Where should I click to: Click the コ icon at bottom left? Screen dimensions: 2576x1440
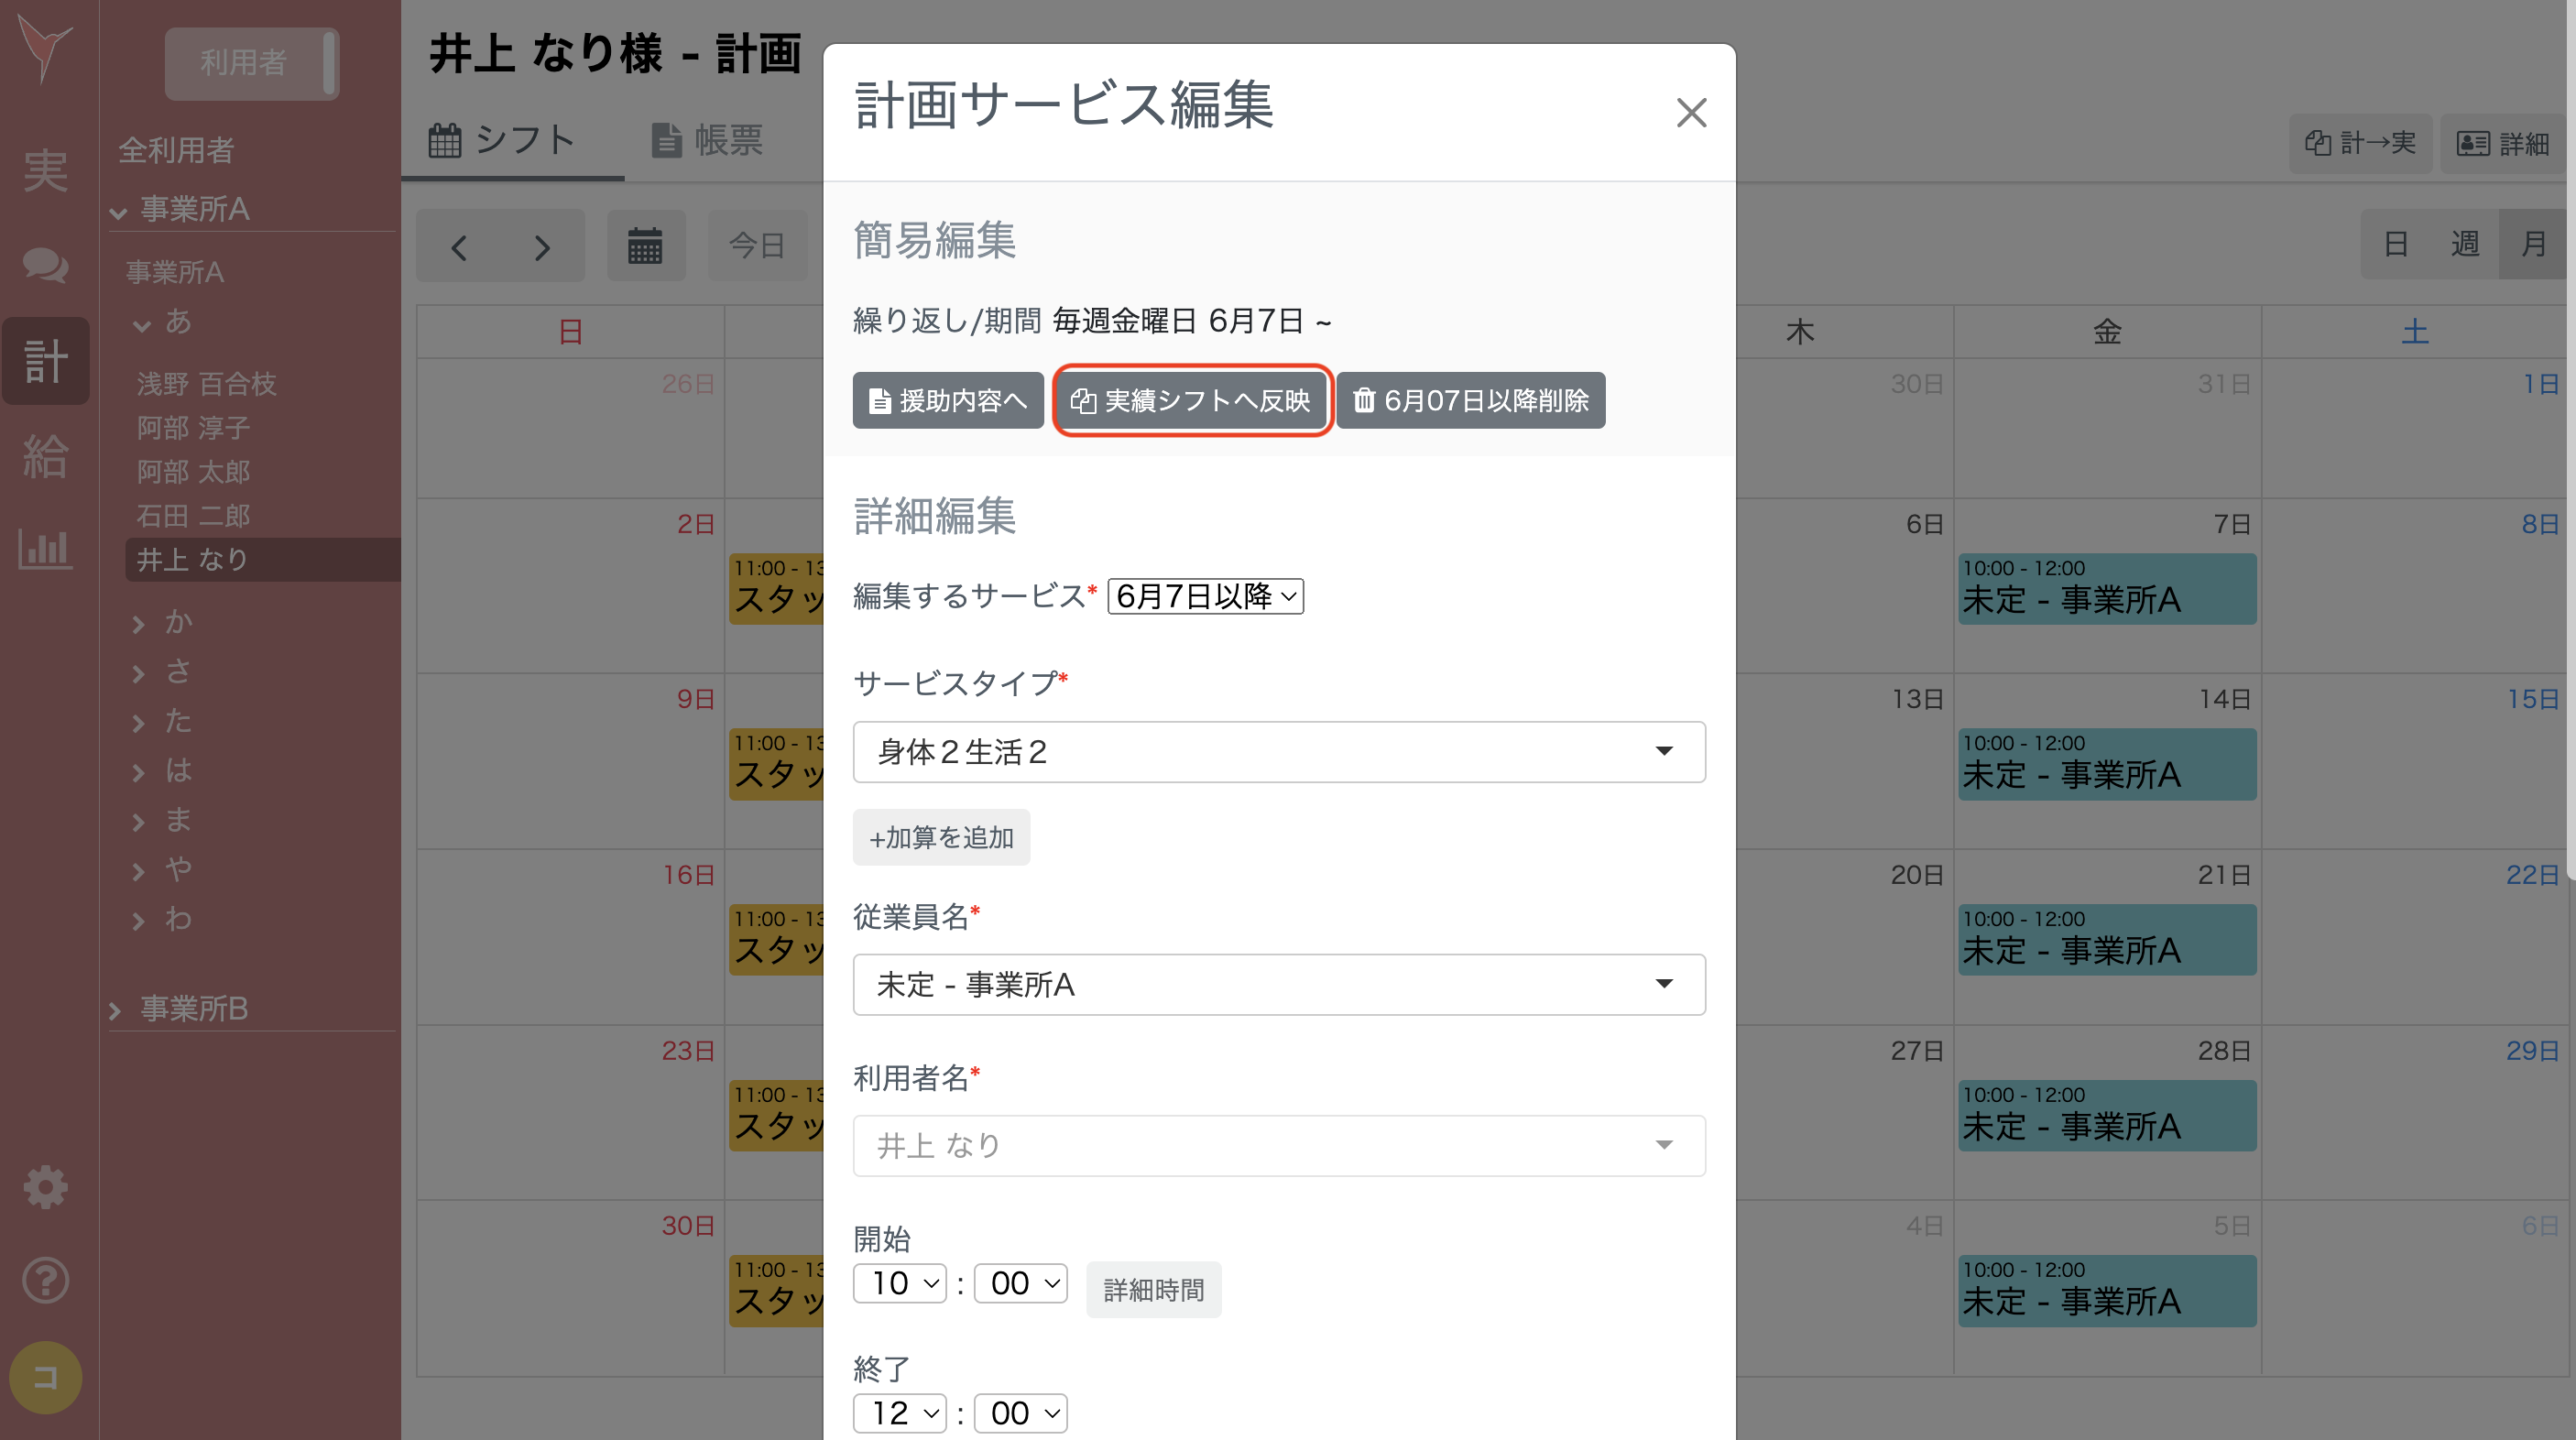[x=46, y=1377]
